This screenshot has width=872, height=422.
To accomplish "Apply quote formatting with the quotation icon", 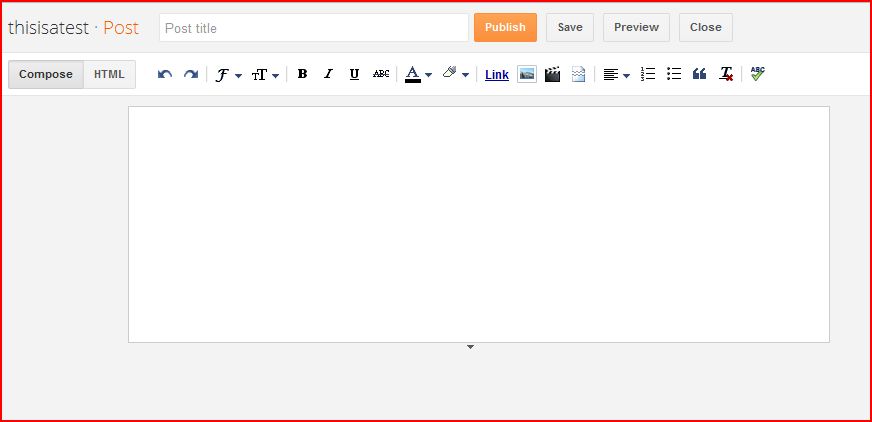I will [x=700, y=74].
